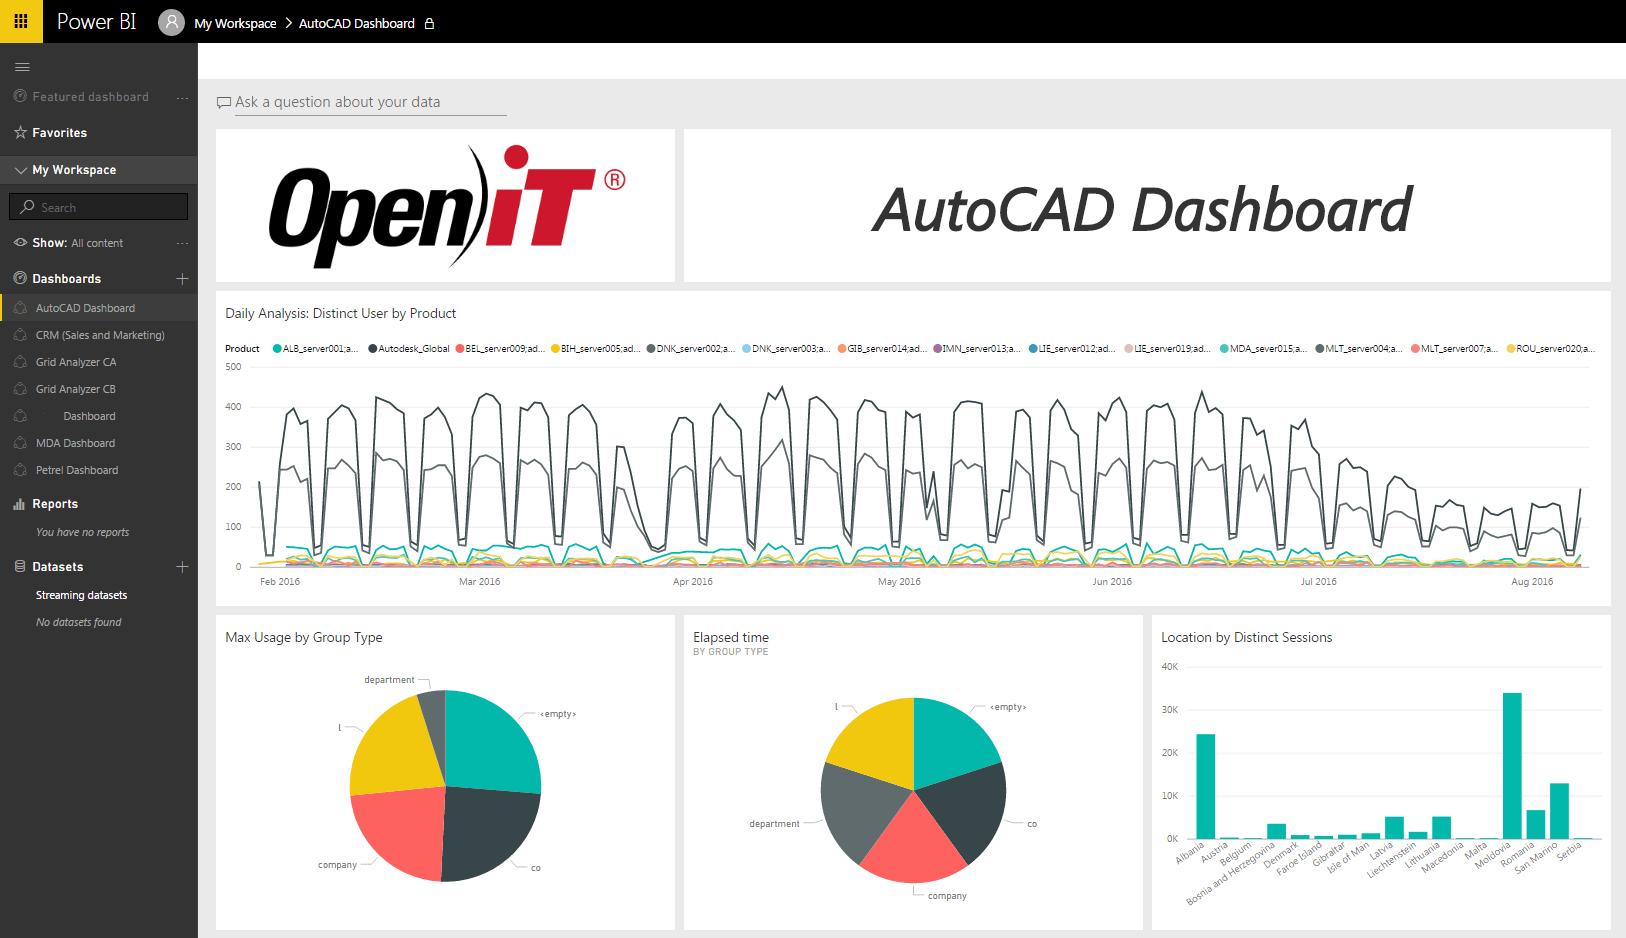Click the Dashboards gauge icon

[20, 278]
